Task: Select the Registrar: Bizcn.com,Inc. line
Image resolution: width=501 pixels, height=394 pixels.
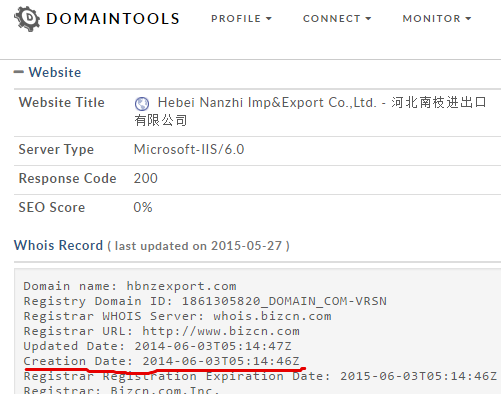Action: [x=122, y=390]
